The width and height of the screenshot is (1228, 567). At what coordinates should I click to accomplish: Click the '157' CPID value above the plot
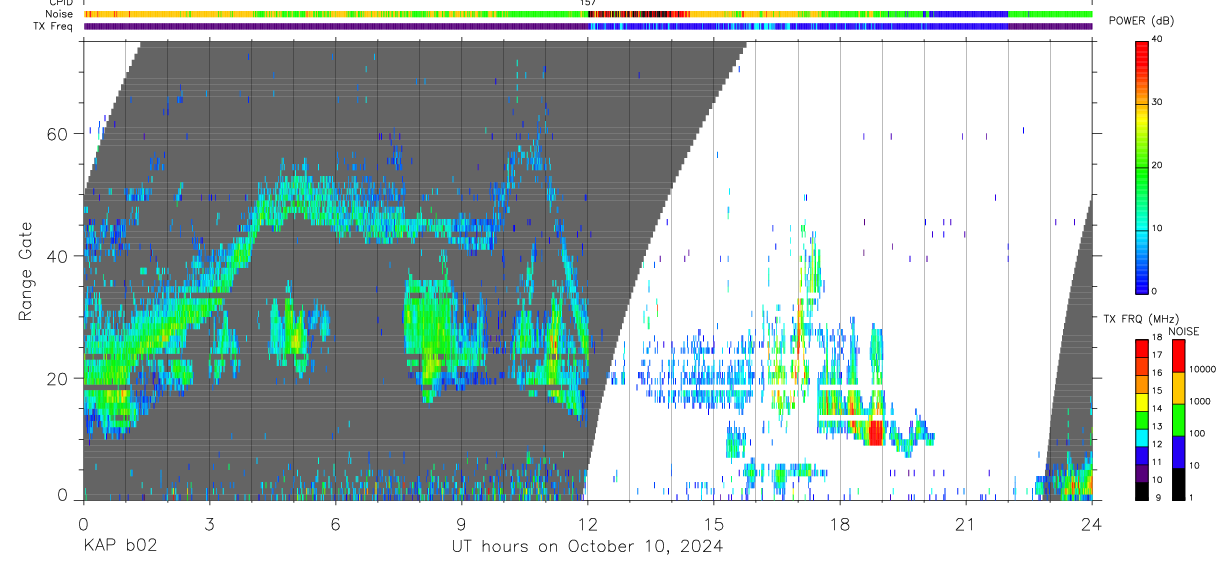[x=588, y=3]
